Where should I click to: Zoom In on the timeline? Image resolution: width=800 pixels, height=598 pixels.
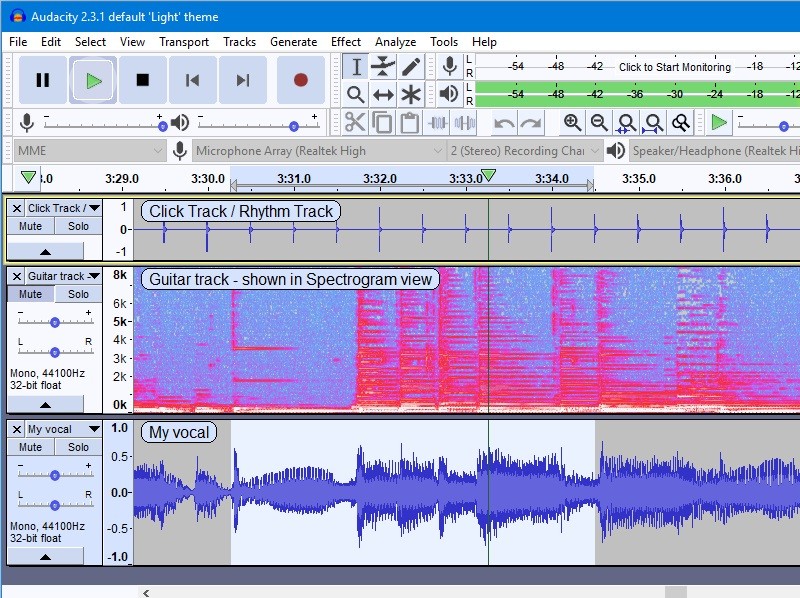pos(572,123)
